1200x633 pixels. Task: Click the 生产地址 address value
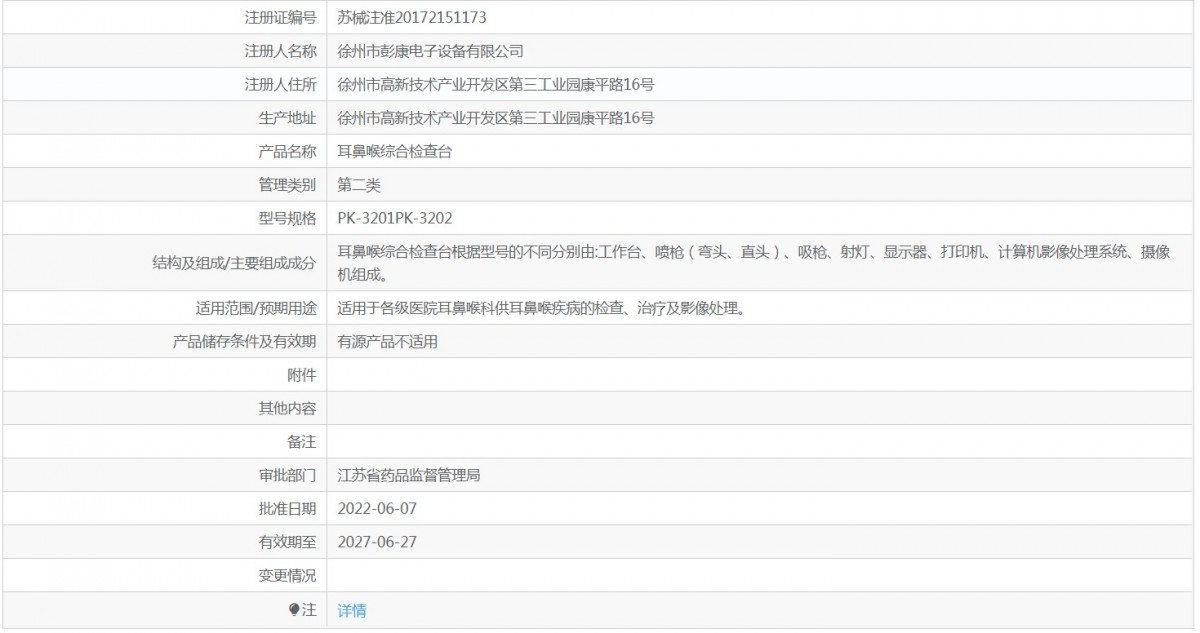[496, 118]
